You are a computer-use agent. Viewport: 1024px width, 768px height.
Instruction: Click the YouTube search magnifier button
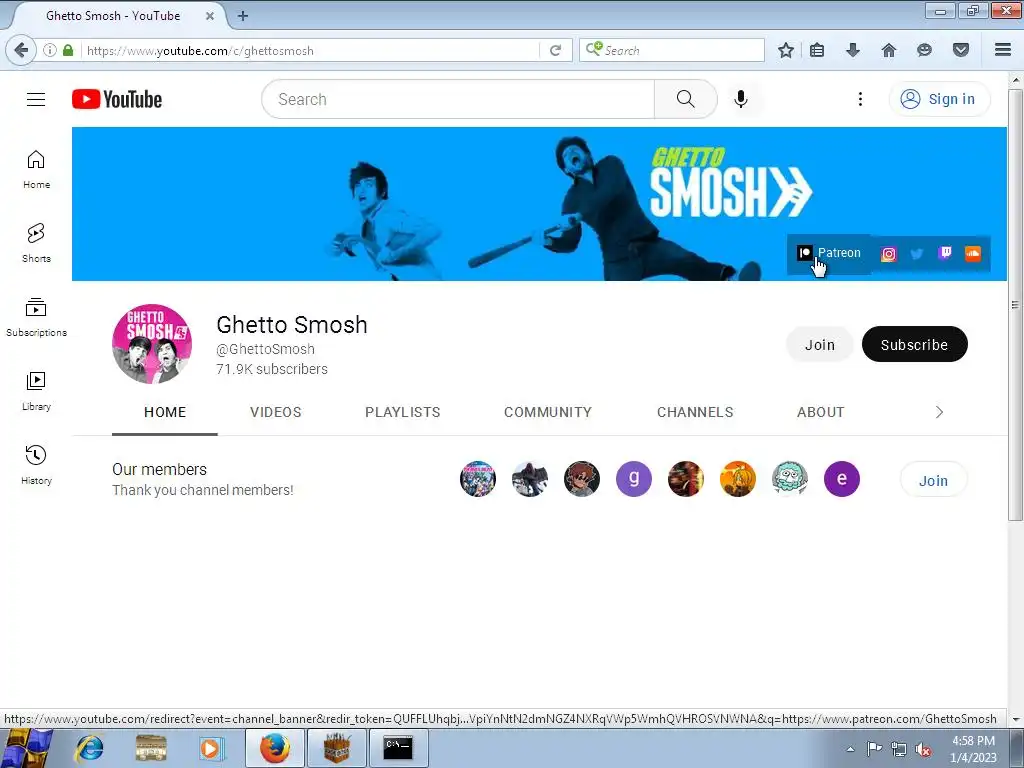[x=685, y=99]
